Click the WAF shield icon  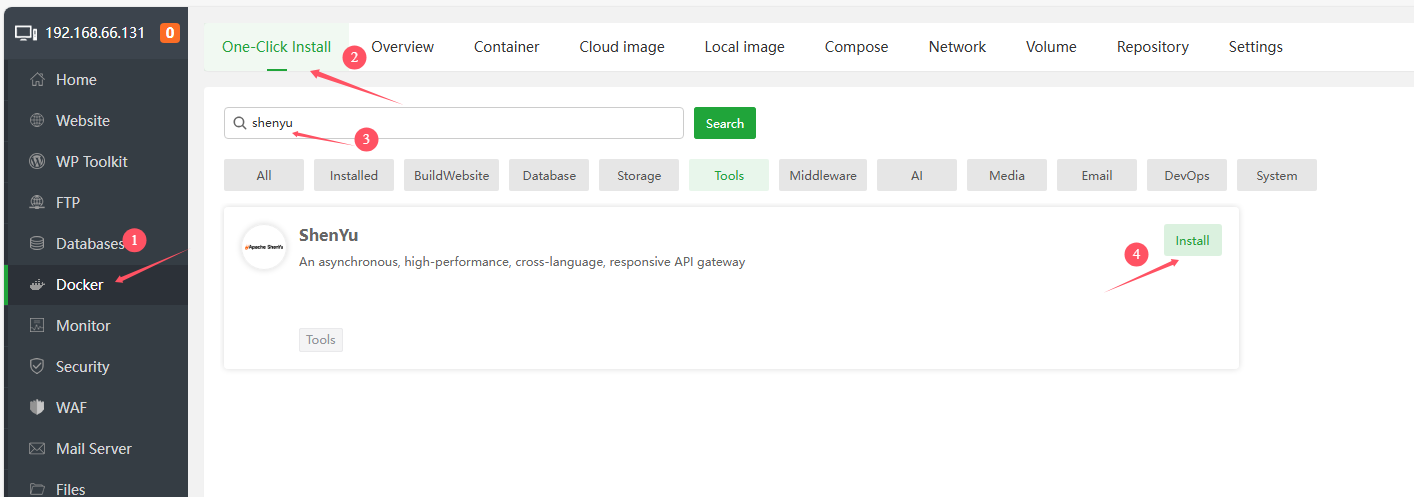pos(37,408)
